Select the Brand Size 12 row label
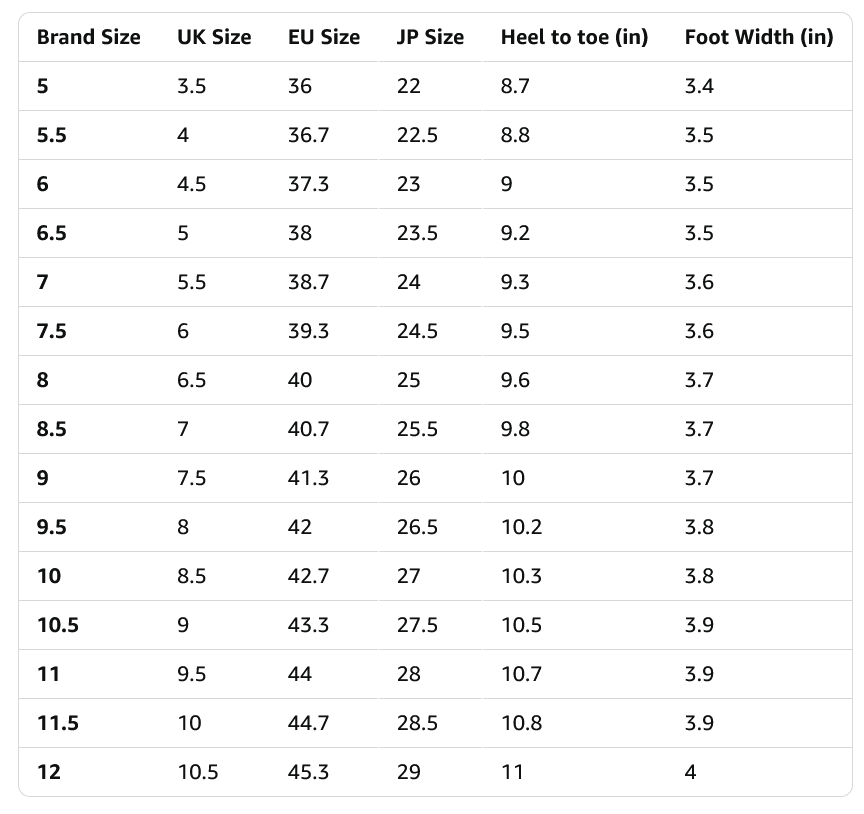 tap(49, 772)
